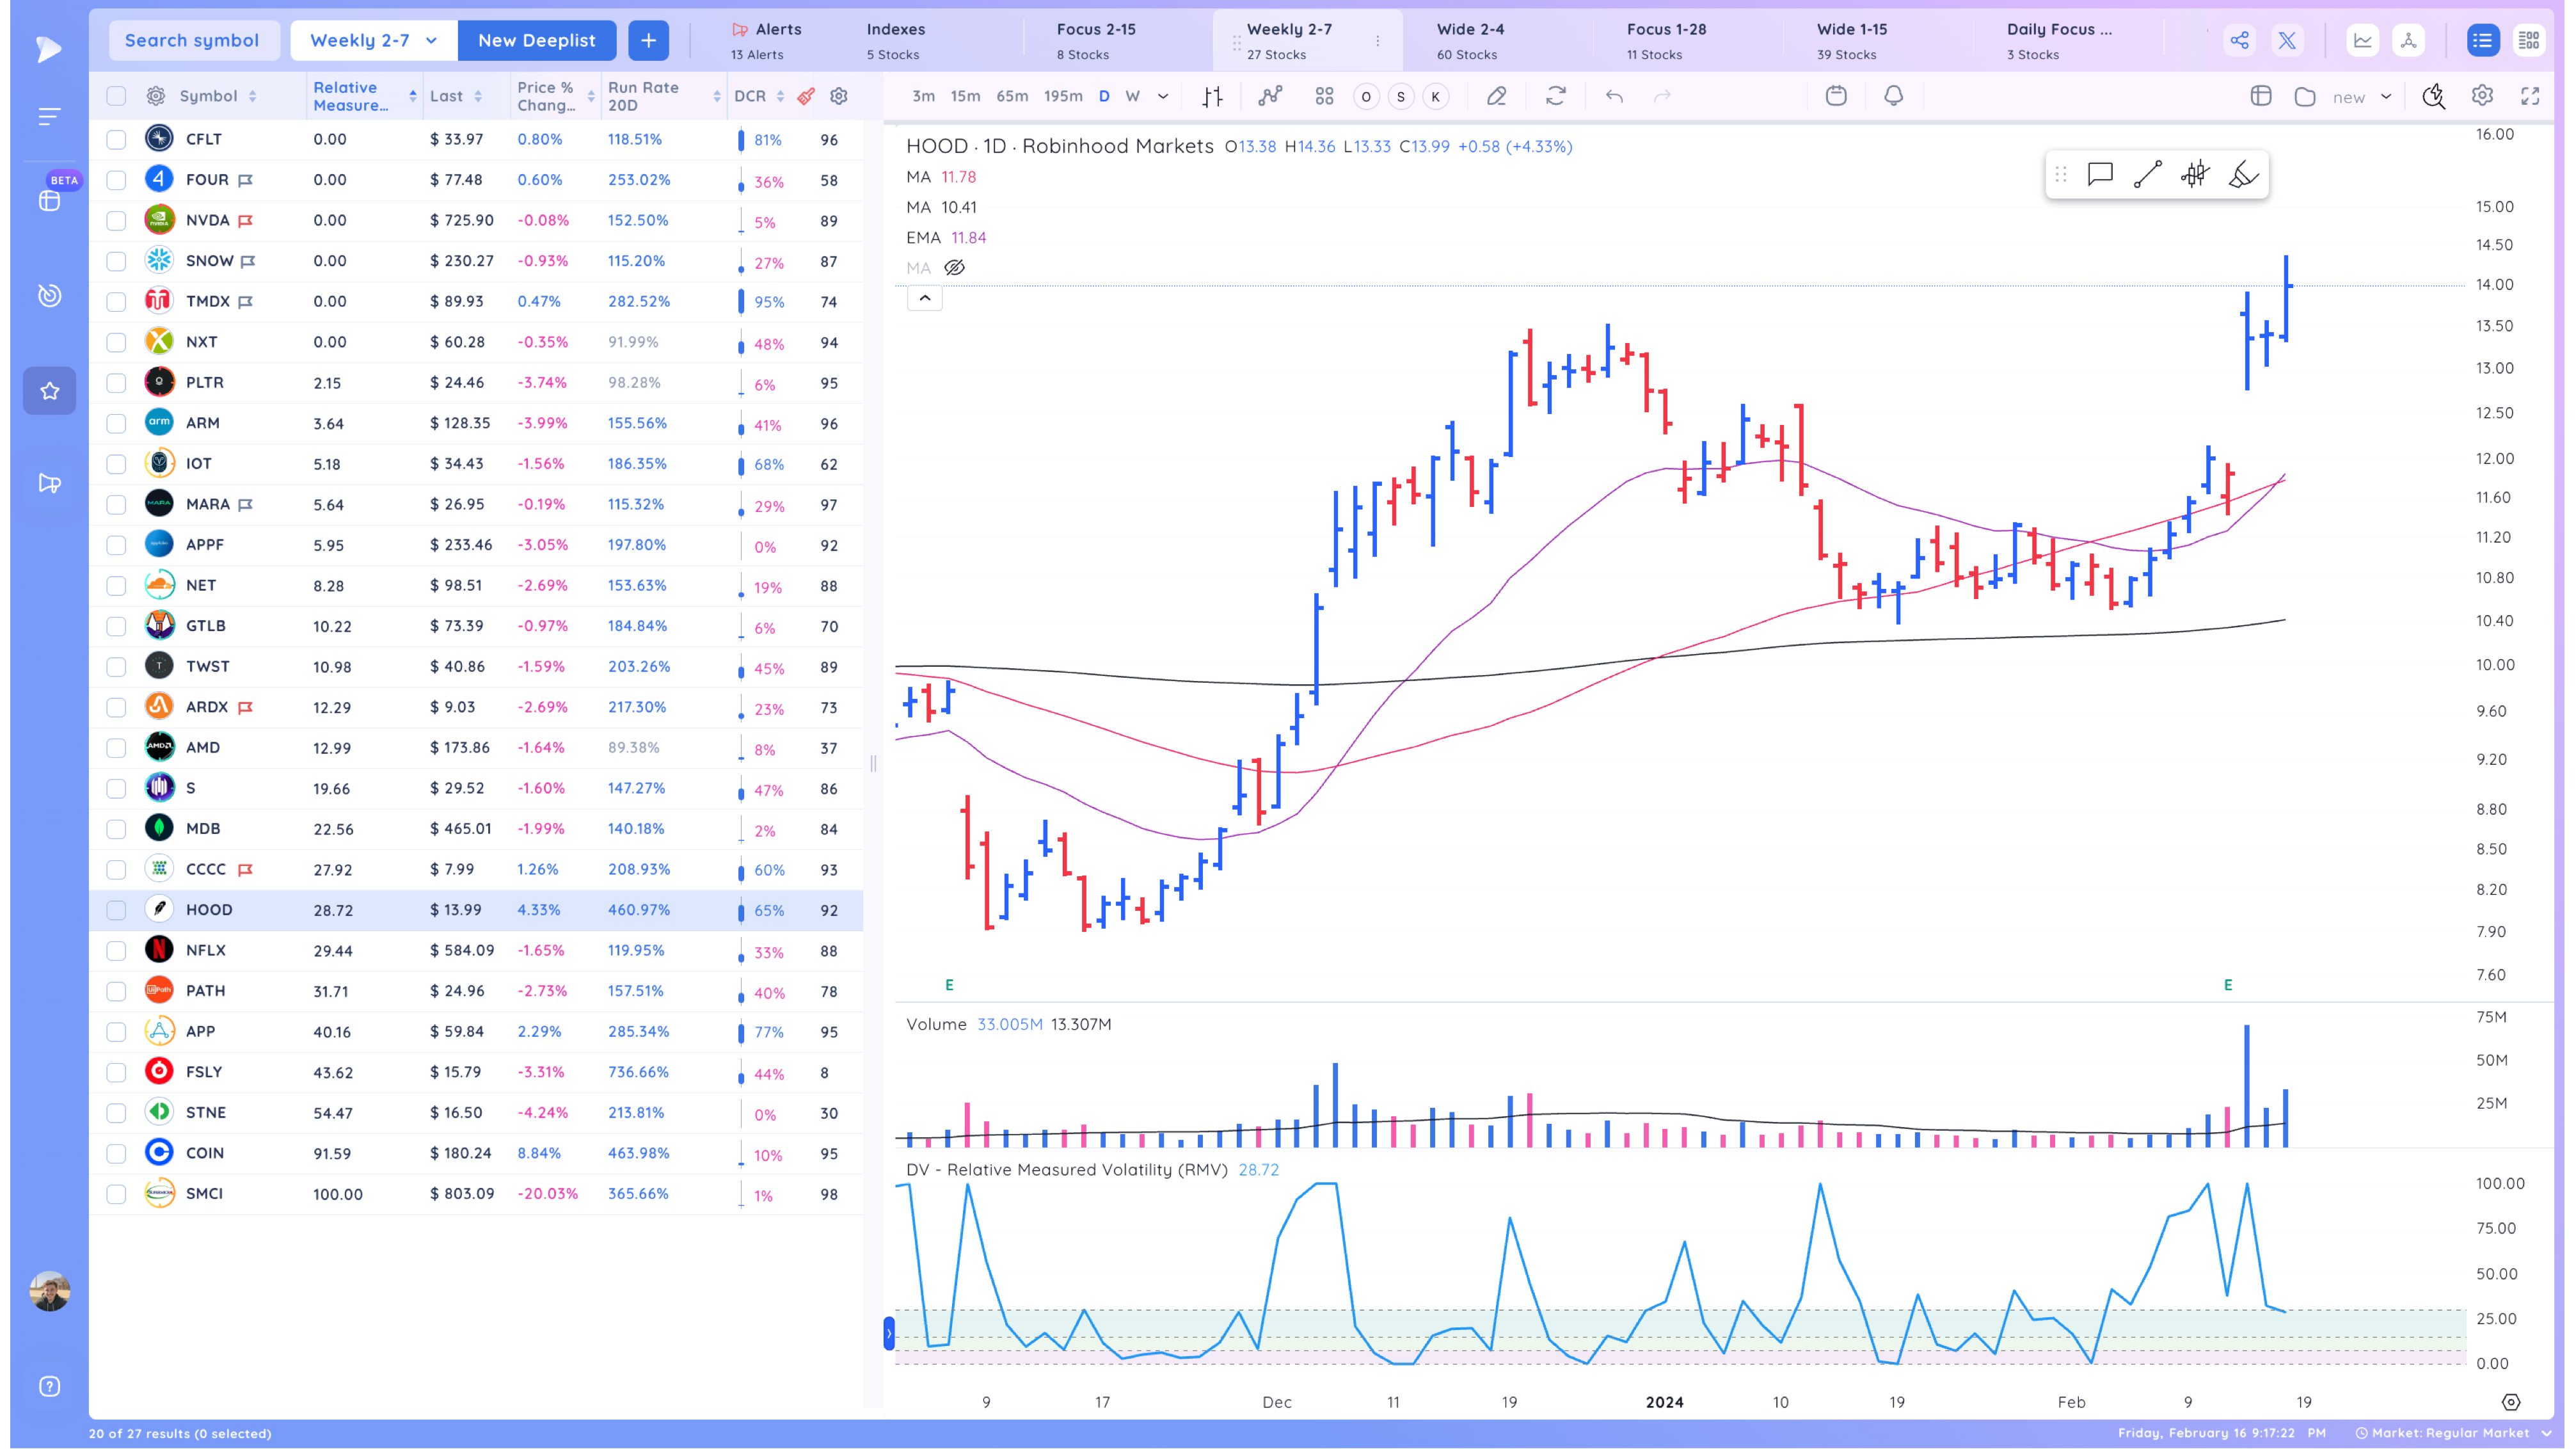Click the alert bell icon
Screen dimensions: 2576x1449
[x=1893, y=96]
